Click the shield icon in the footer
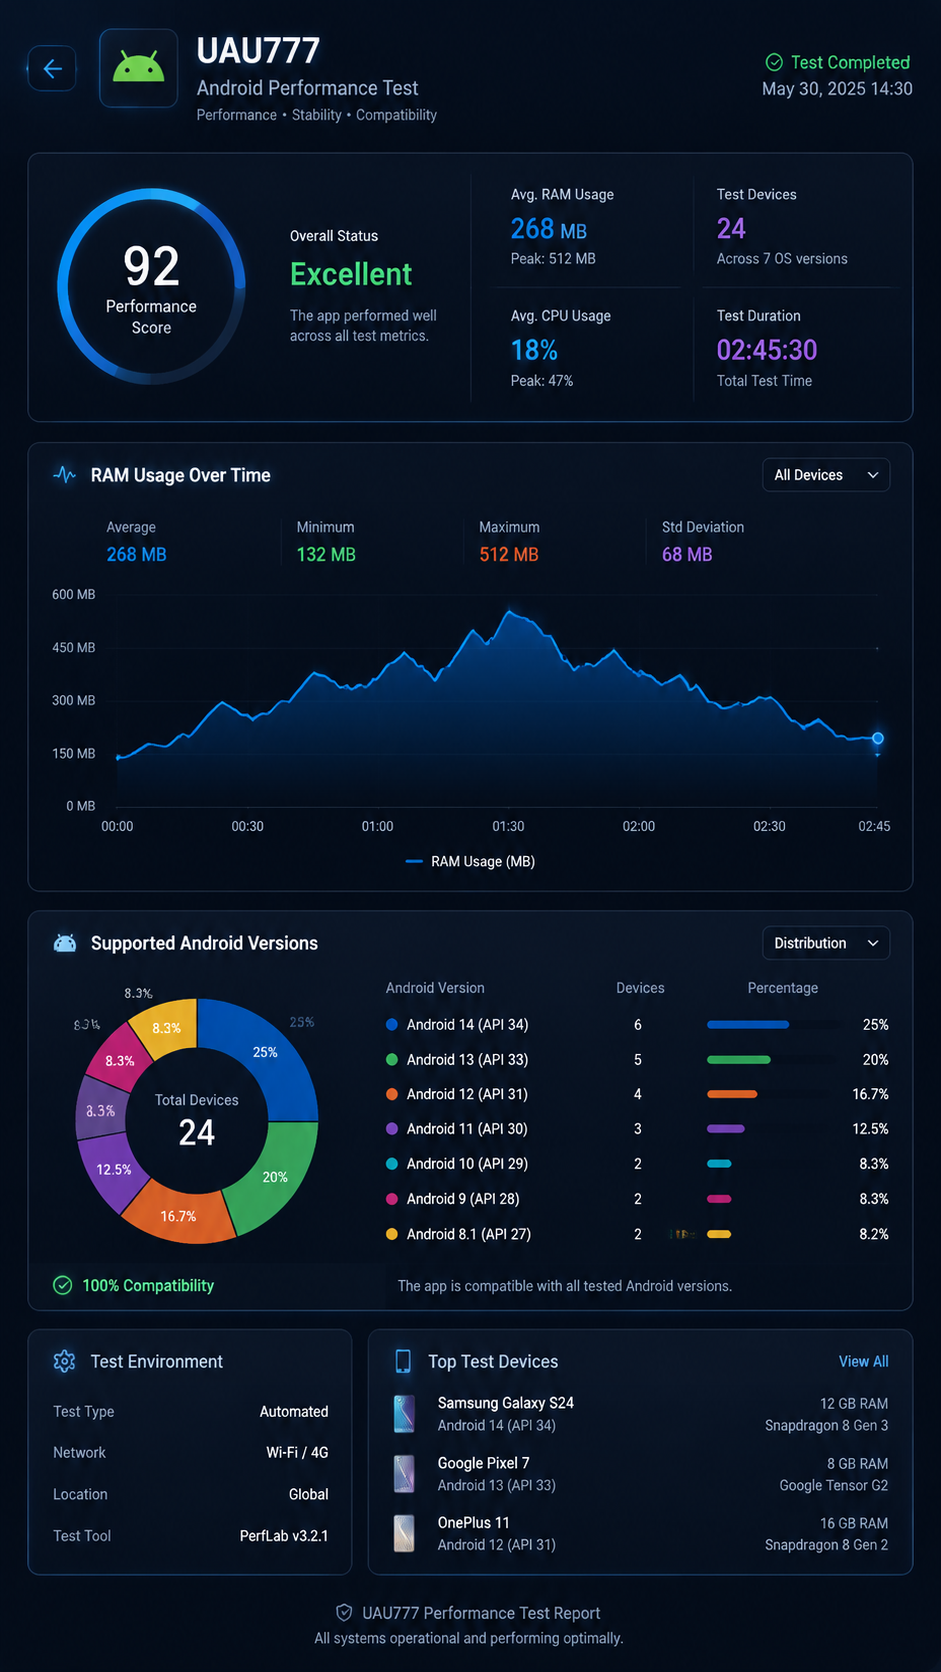This screenshot has width=941, height=1672. tap(344, 1613)
